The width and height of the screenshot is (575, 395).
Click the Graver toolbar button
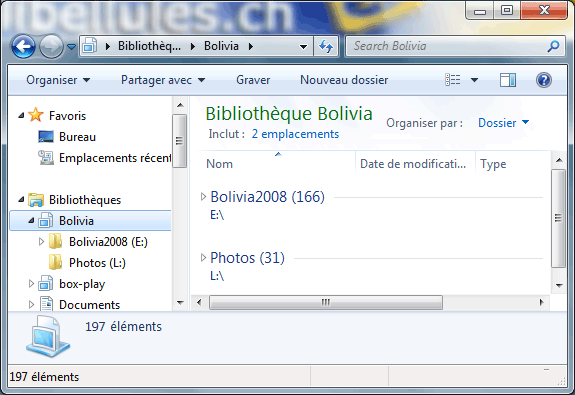pyautogui.click(x=253, y=80)
